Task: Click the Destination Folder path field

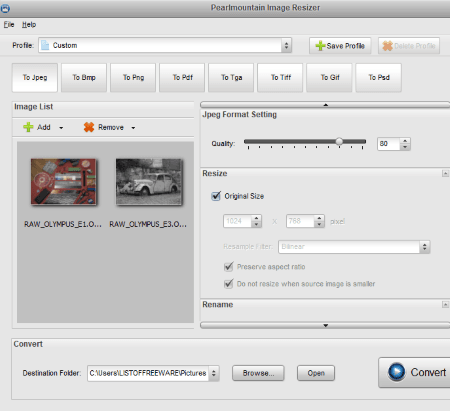Action: [x=148, y=373]
